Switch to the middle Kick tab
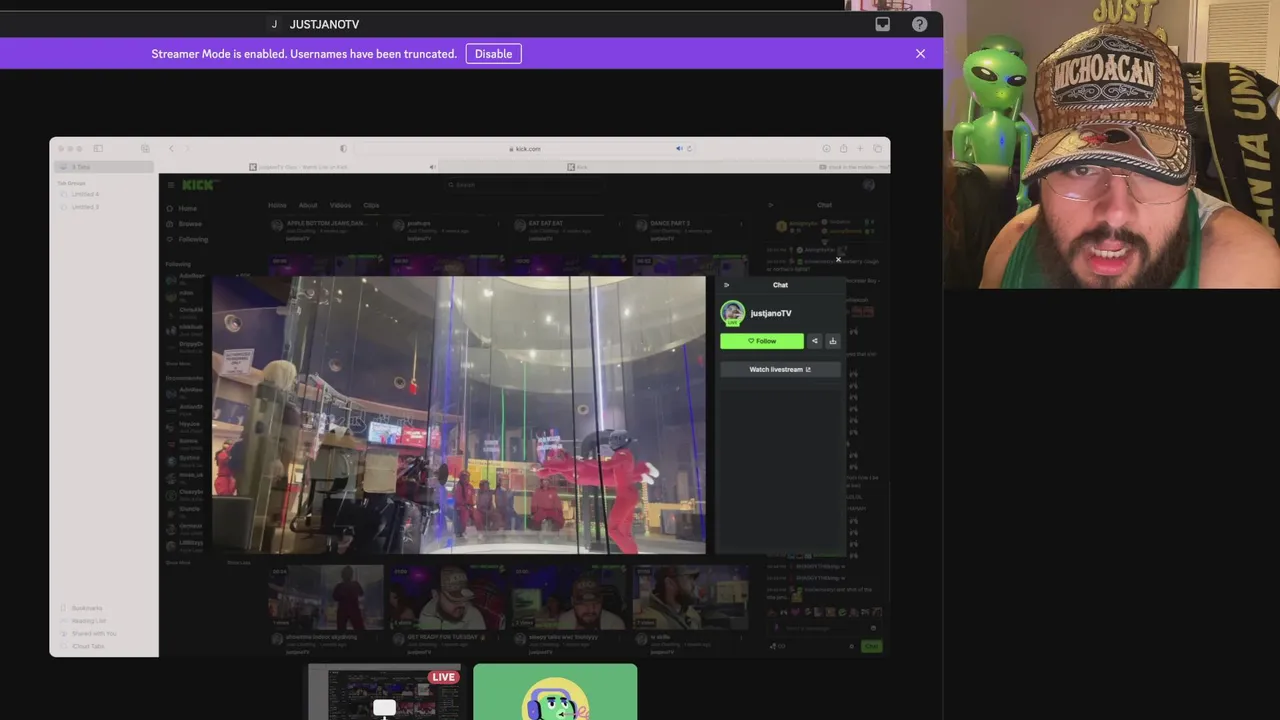Viewport: 1280px width, 720px height. tap(577, 167)
